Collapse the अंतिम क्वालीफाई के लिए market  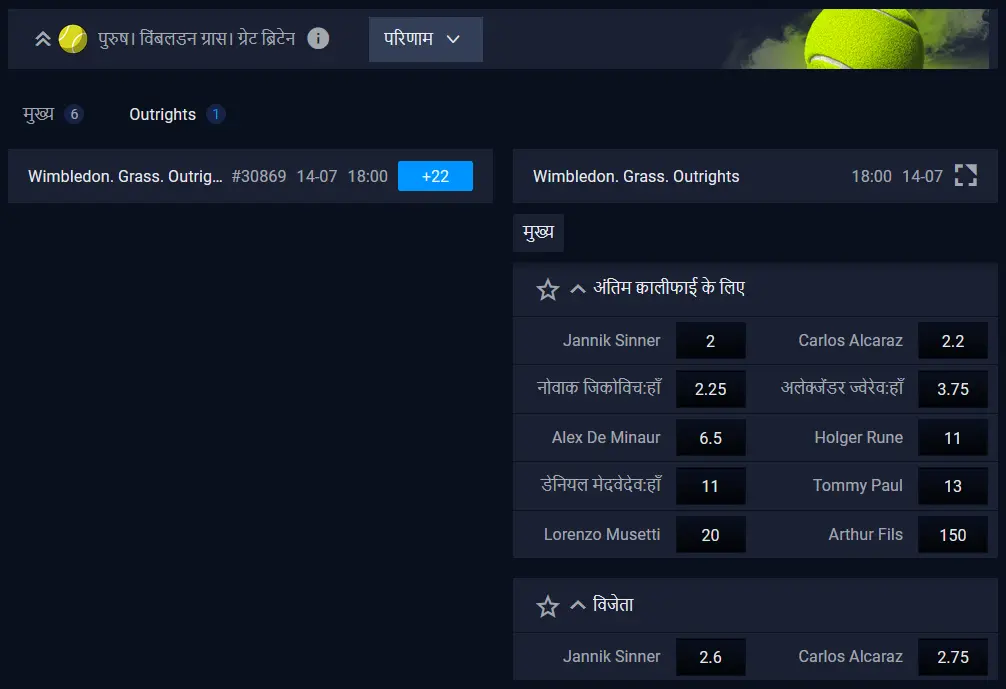tap(577, 289)
